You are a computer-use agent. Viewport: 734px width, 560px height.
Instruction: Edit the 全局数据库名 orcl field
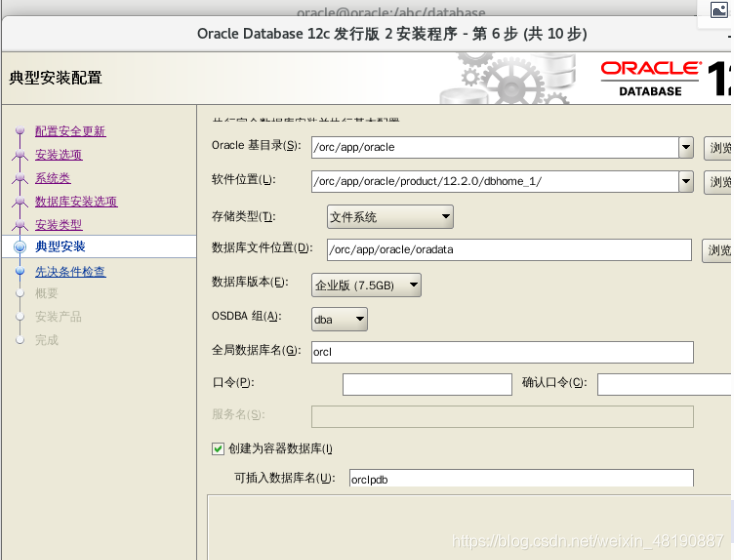tap(502, 352)
